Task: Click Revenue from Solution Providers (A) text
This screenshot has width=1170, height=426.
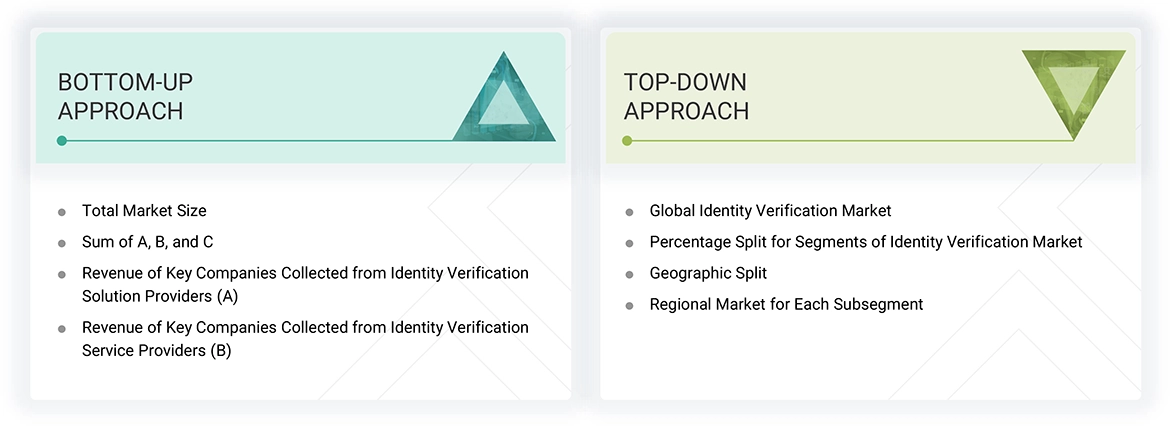Action: point(305,284)
